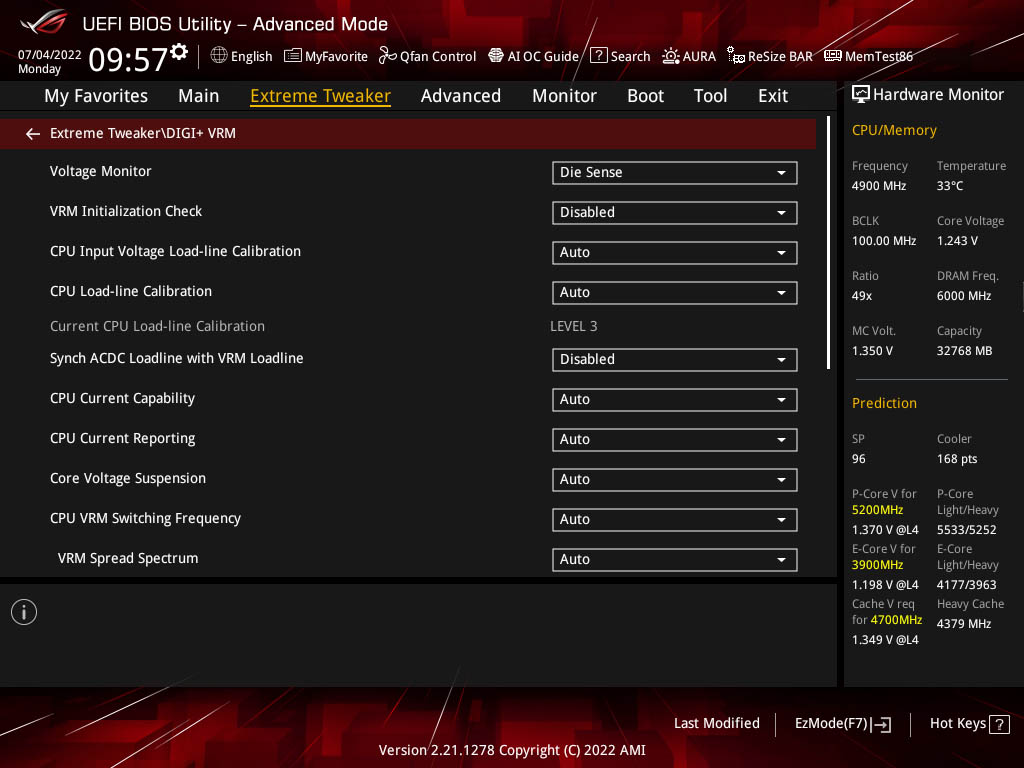Open Core Voltage Suspension dropdown
The width and height of the screenshot is (1024, 768).
coord(675,480)
